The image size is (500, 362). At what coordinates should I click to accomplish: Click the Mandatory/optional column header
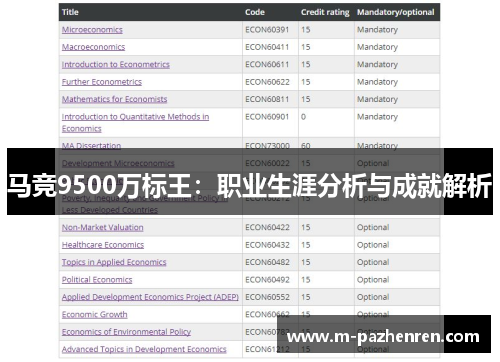point(396,12)
